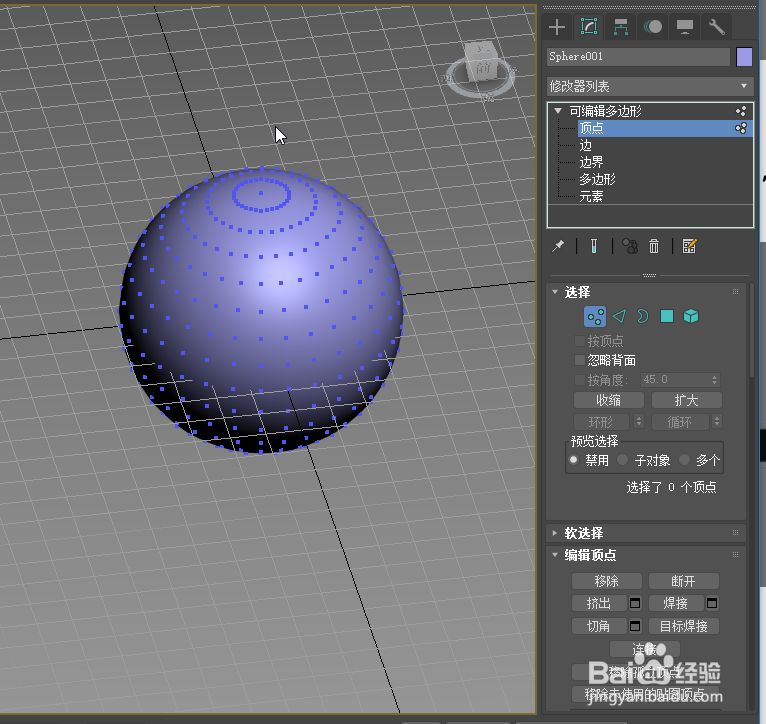
Task: Click the 收缩 shrink button
Action: [609, 400]
